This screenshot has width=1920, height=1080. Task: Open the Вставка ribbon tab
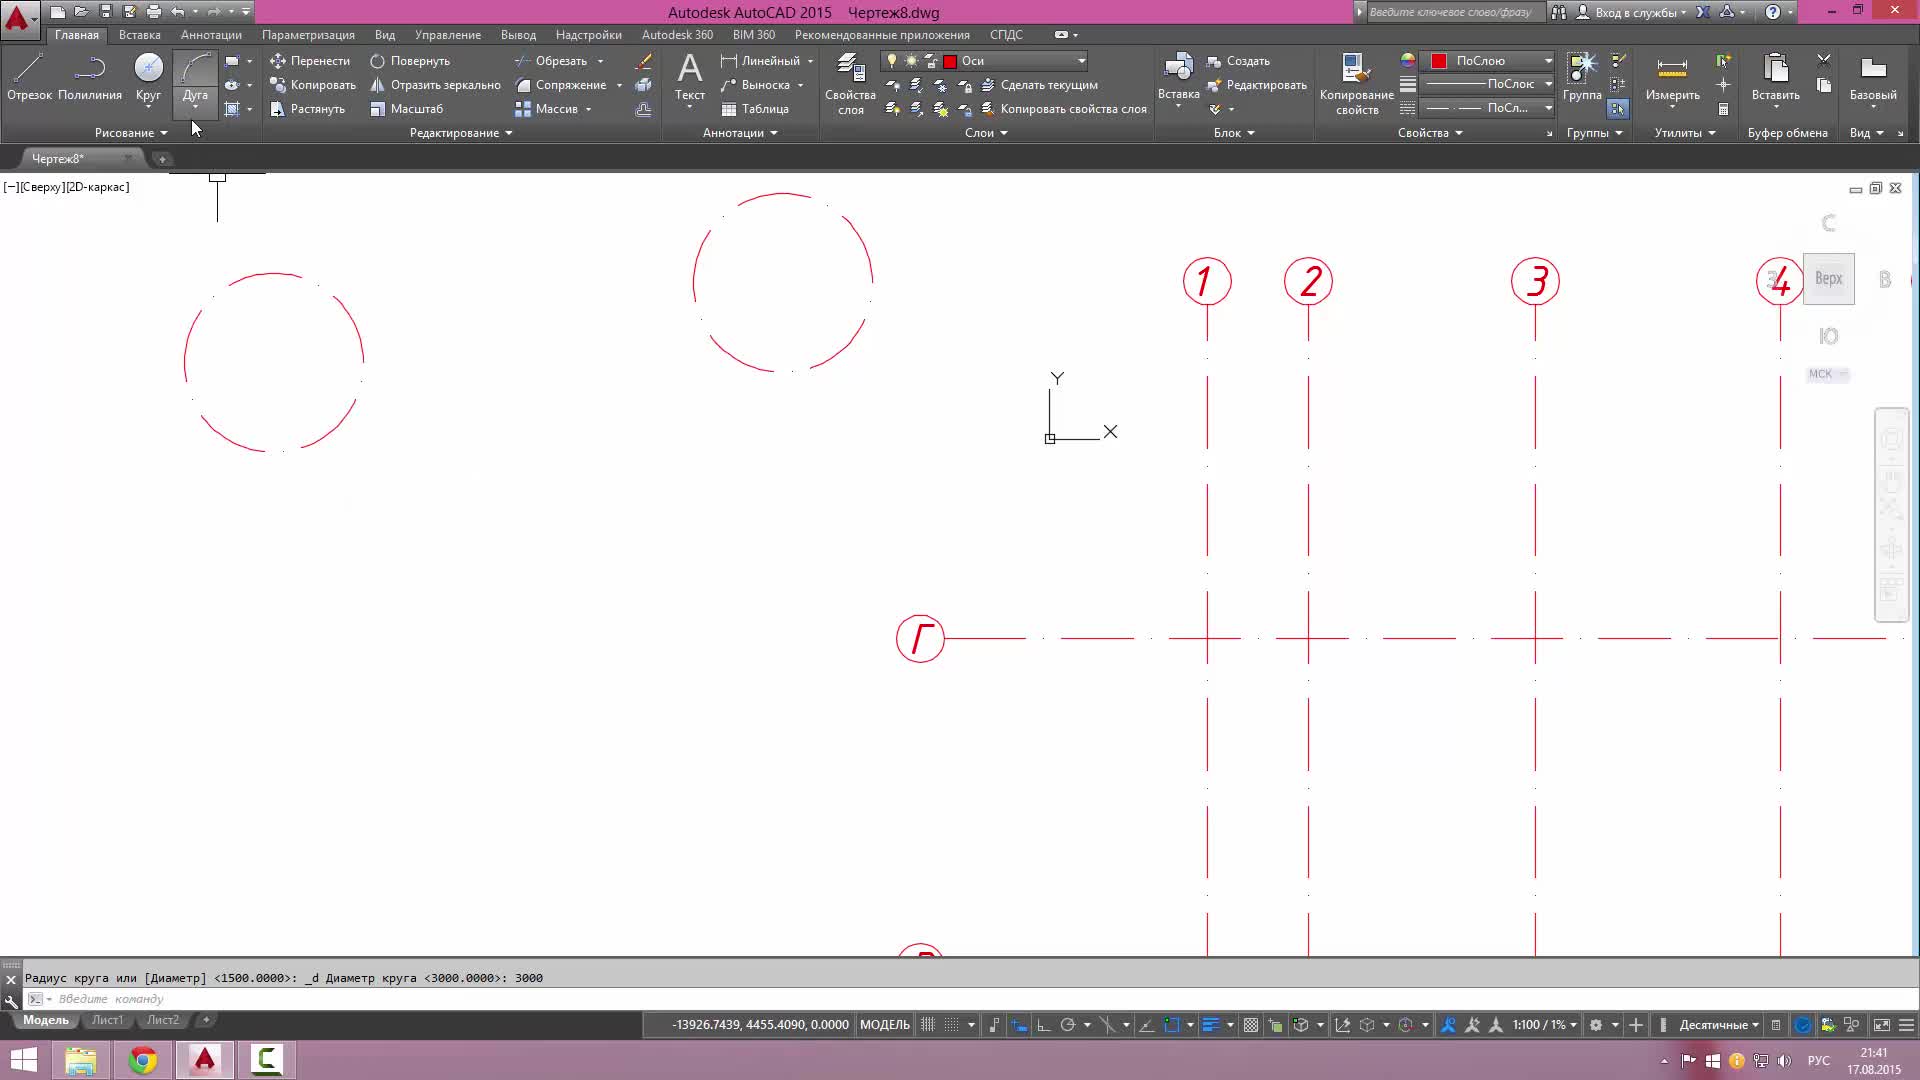[x=139, y=35]
